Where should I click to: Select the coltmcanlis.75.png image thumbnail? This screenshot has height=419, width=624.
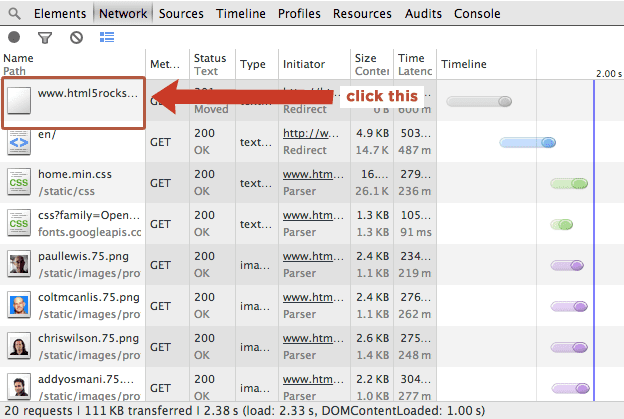(x=20, y=305)
